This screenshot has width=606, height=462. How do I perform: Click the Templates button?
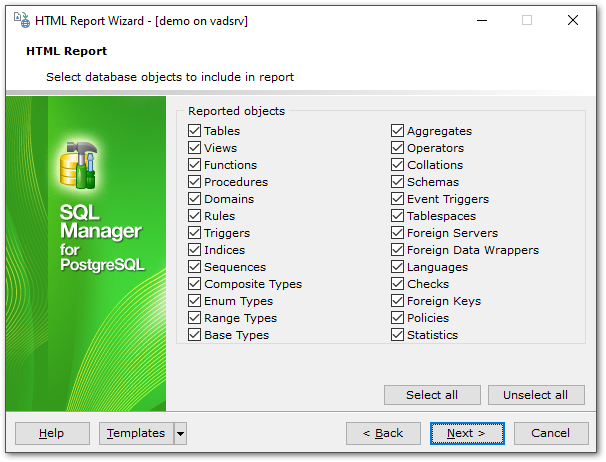(x=136, y=433)
